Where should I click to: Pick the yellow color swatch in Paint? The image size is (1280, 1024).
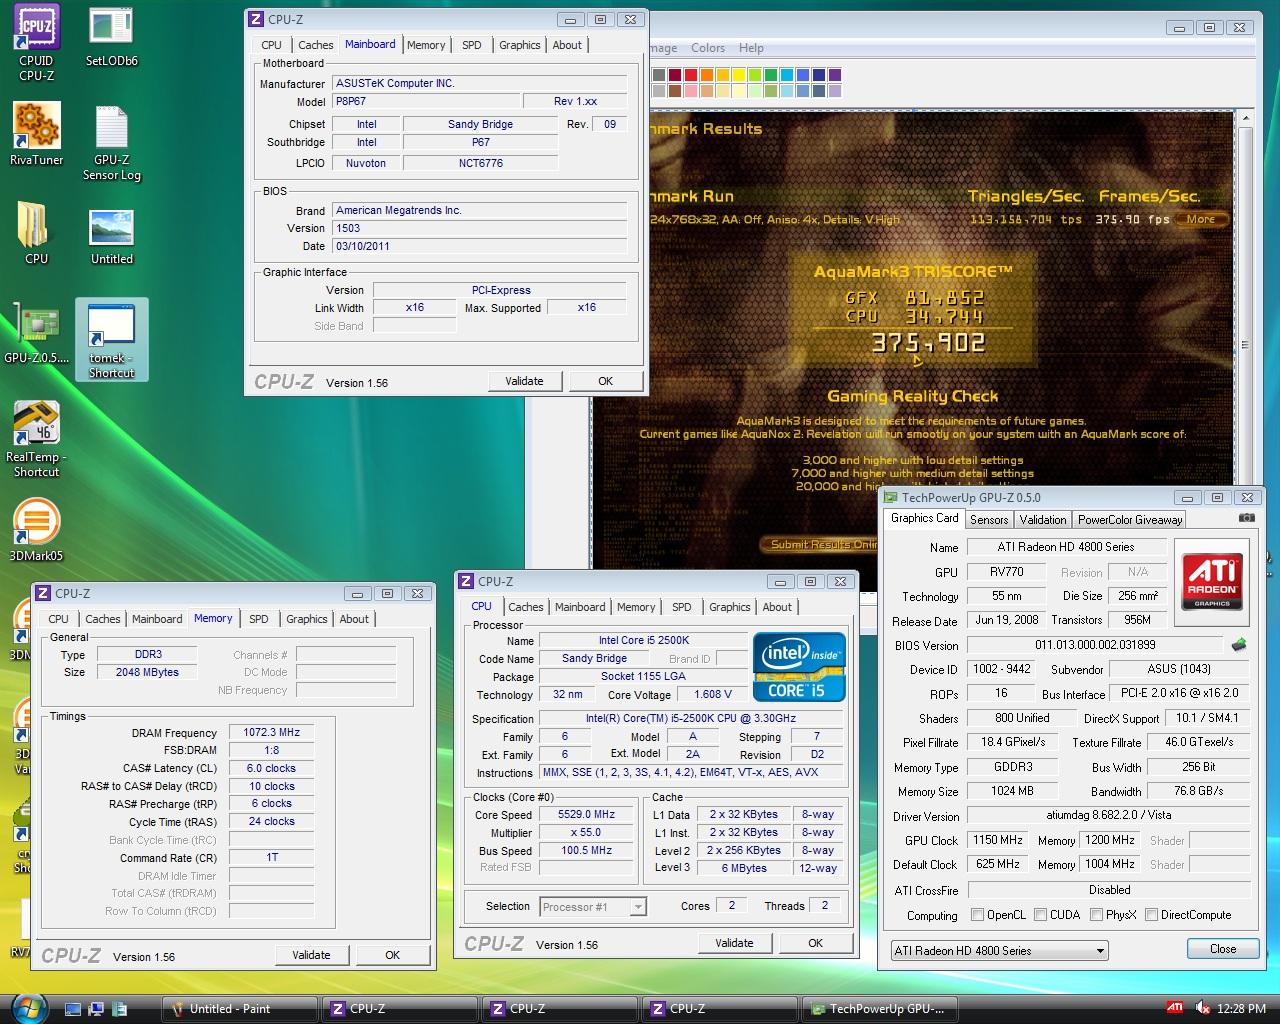click(739, 75)
